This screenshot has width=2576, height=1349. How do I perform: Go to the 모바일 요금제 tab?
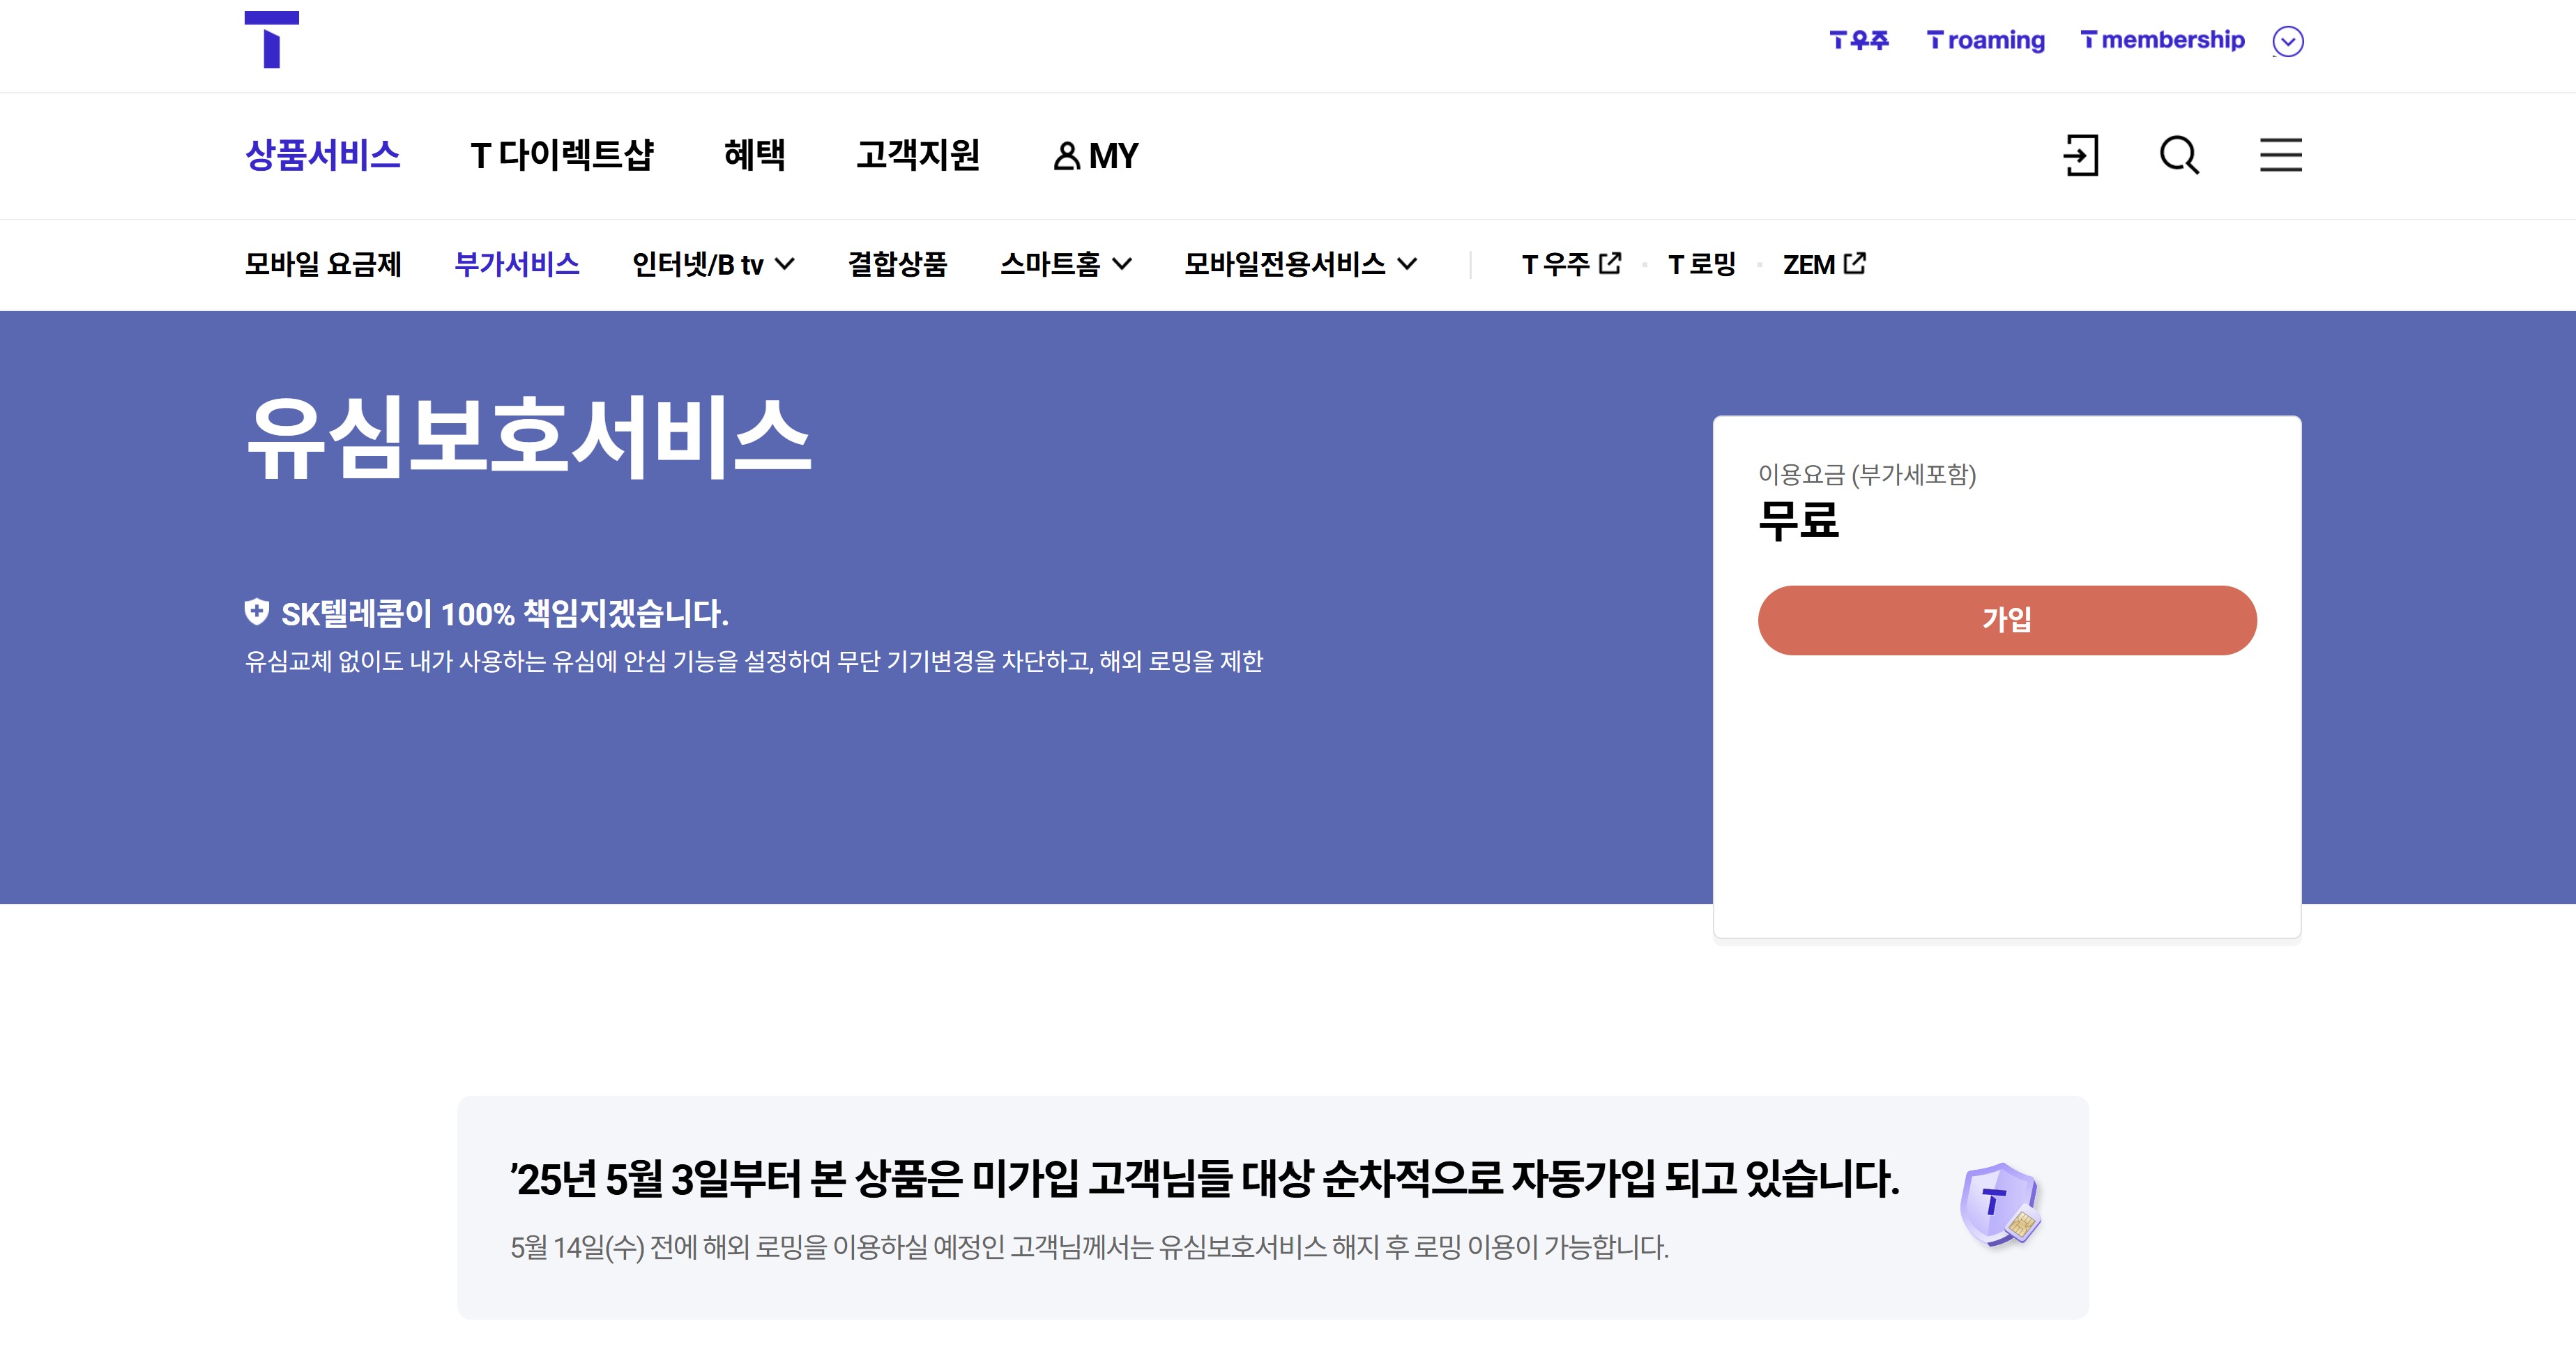click(x=323, y=264)
